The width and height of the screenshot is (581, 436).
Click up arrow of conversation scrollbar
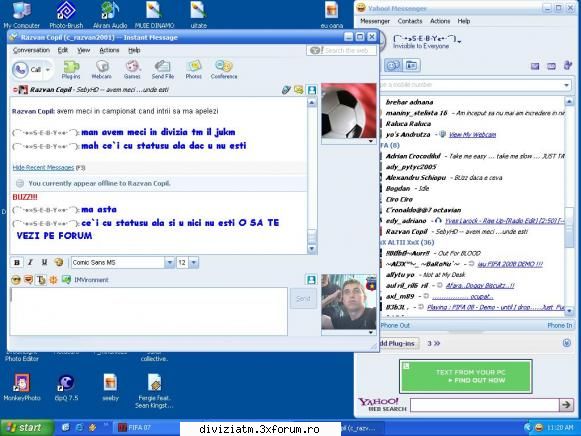click(x=312, y=103)
